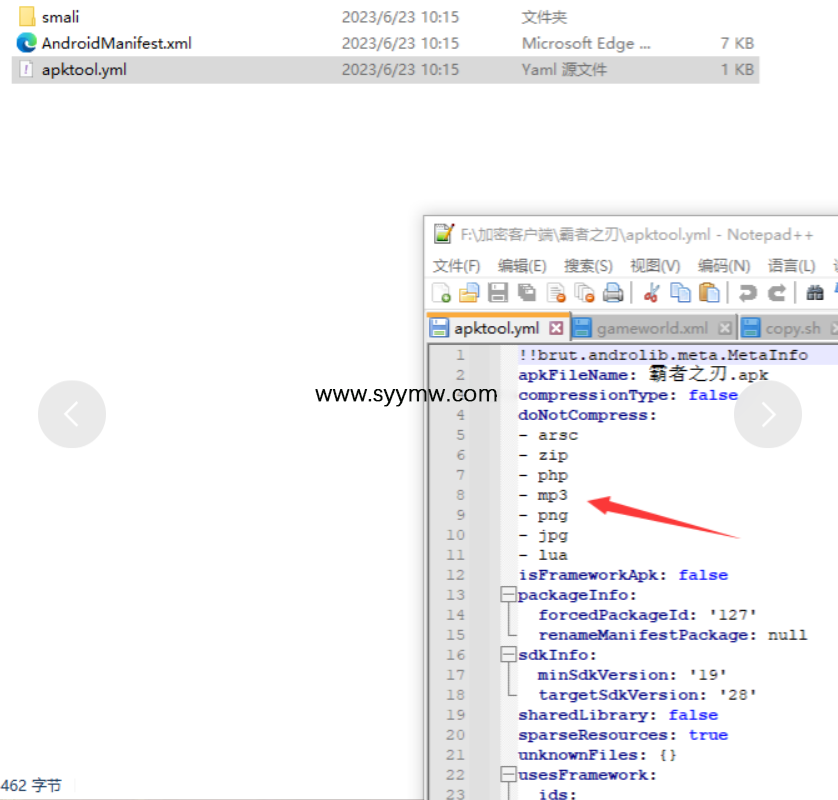838x800 pixels.
Task: Click the Find binoculars icon
Action: [x=815, y=293]
